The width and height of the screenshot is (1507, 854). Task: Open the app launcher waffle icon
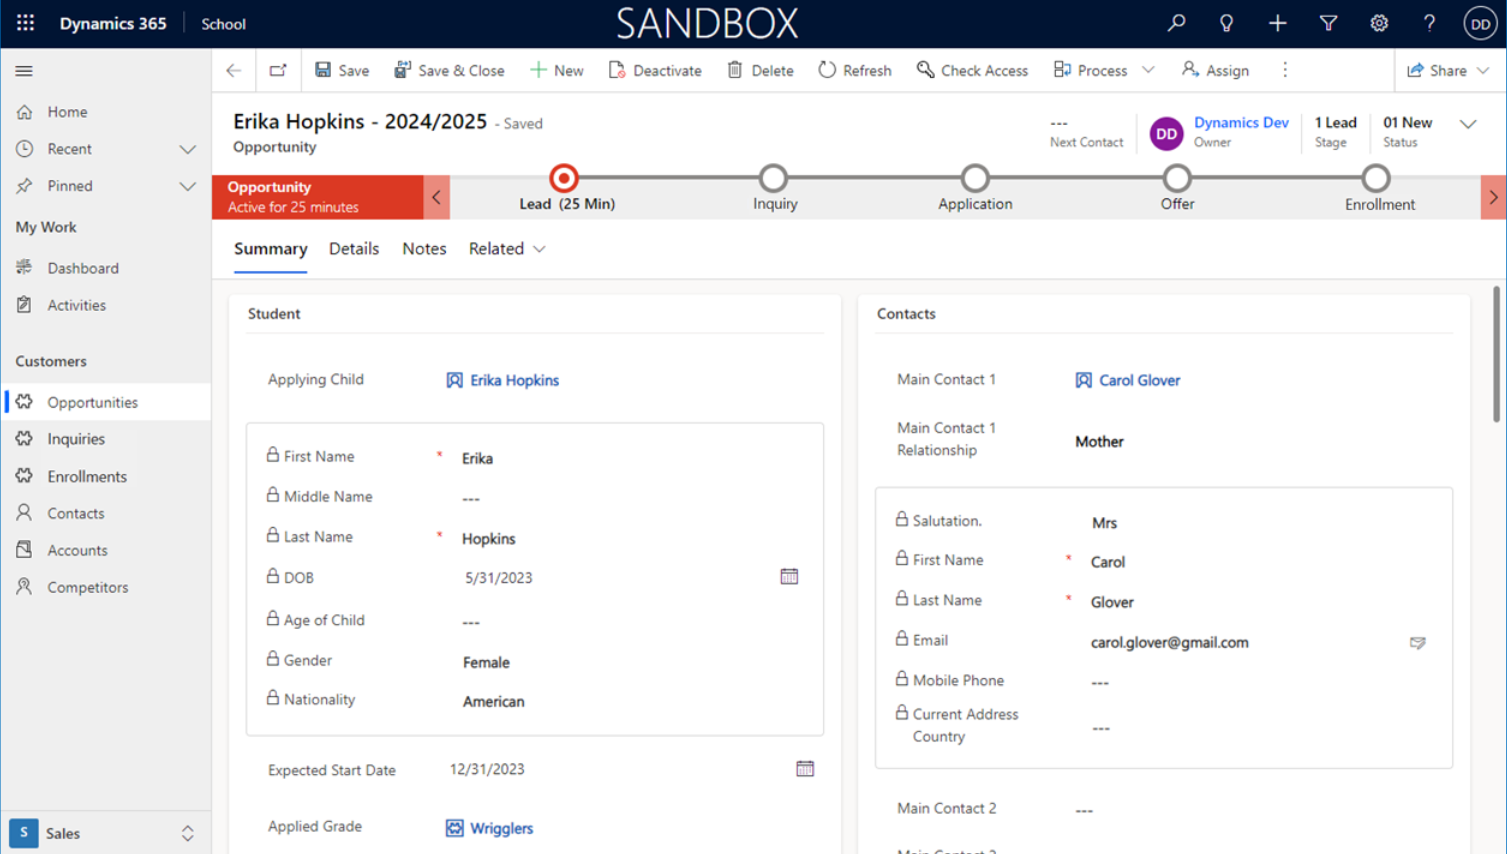point(25,23)
